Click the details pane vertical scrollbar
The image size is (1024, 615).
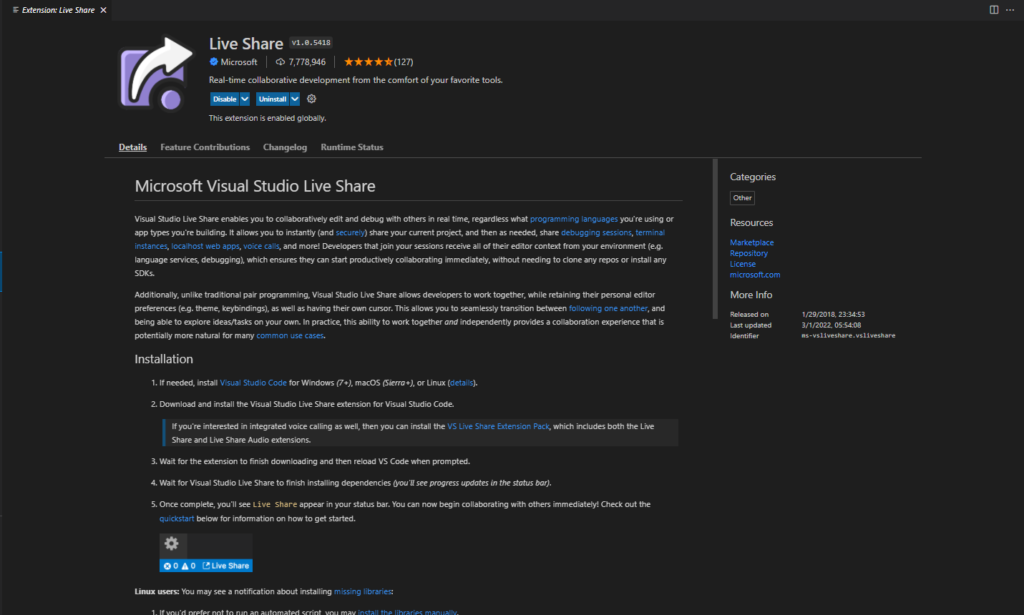pos(715,239)
